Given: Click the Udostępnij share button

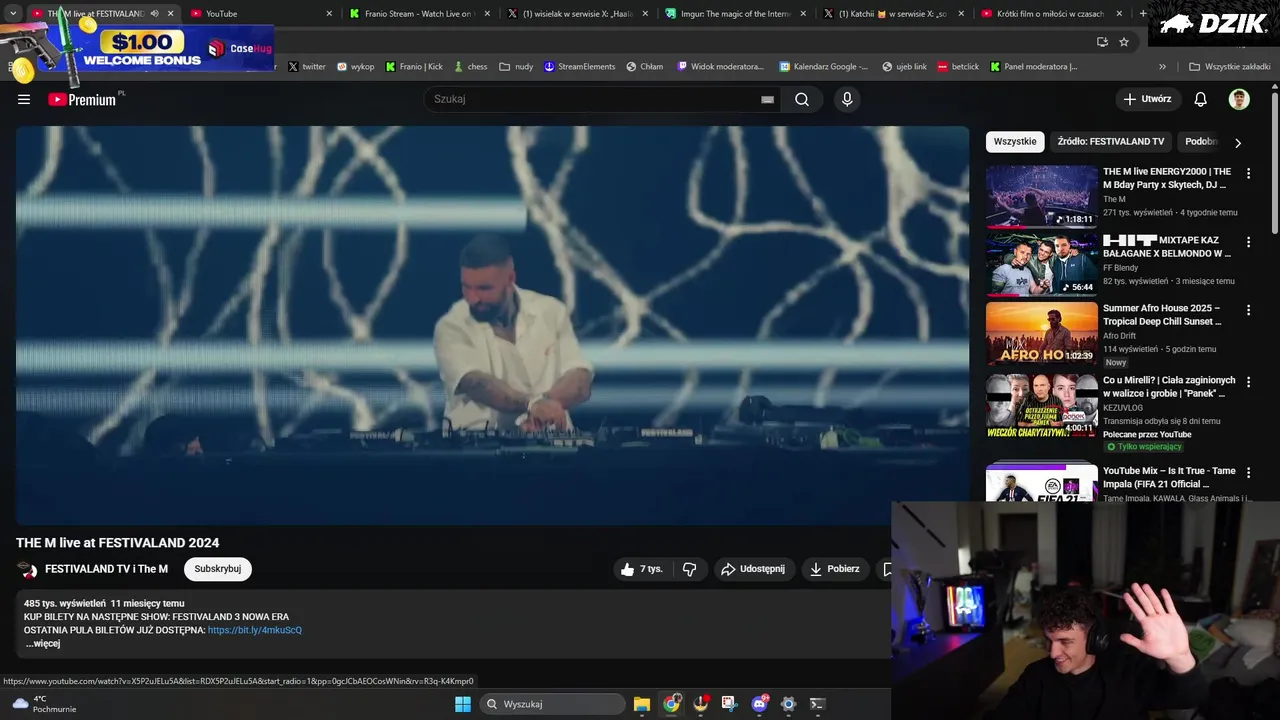Looking at the screenshot, I should coord(754,569).
